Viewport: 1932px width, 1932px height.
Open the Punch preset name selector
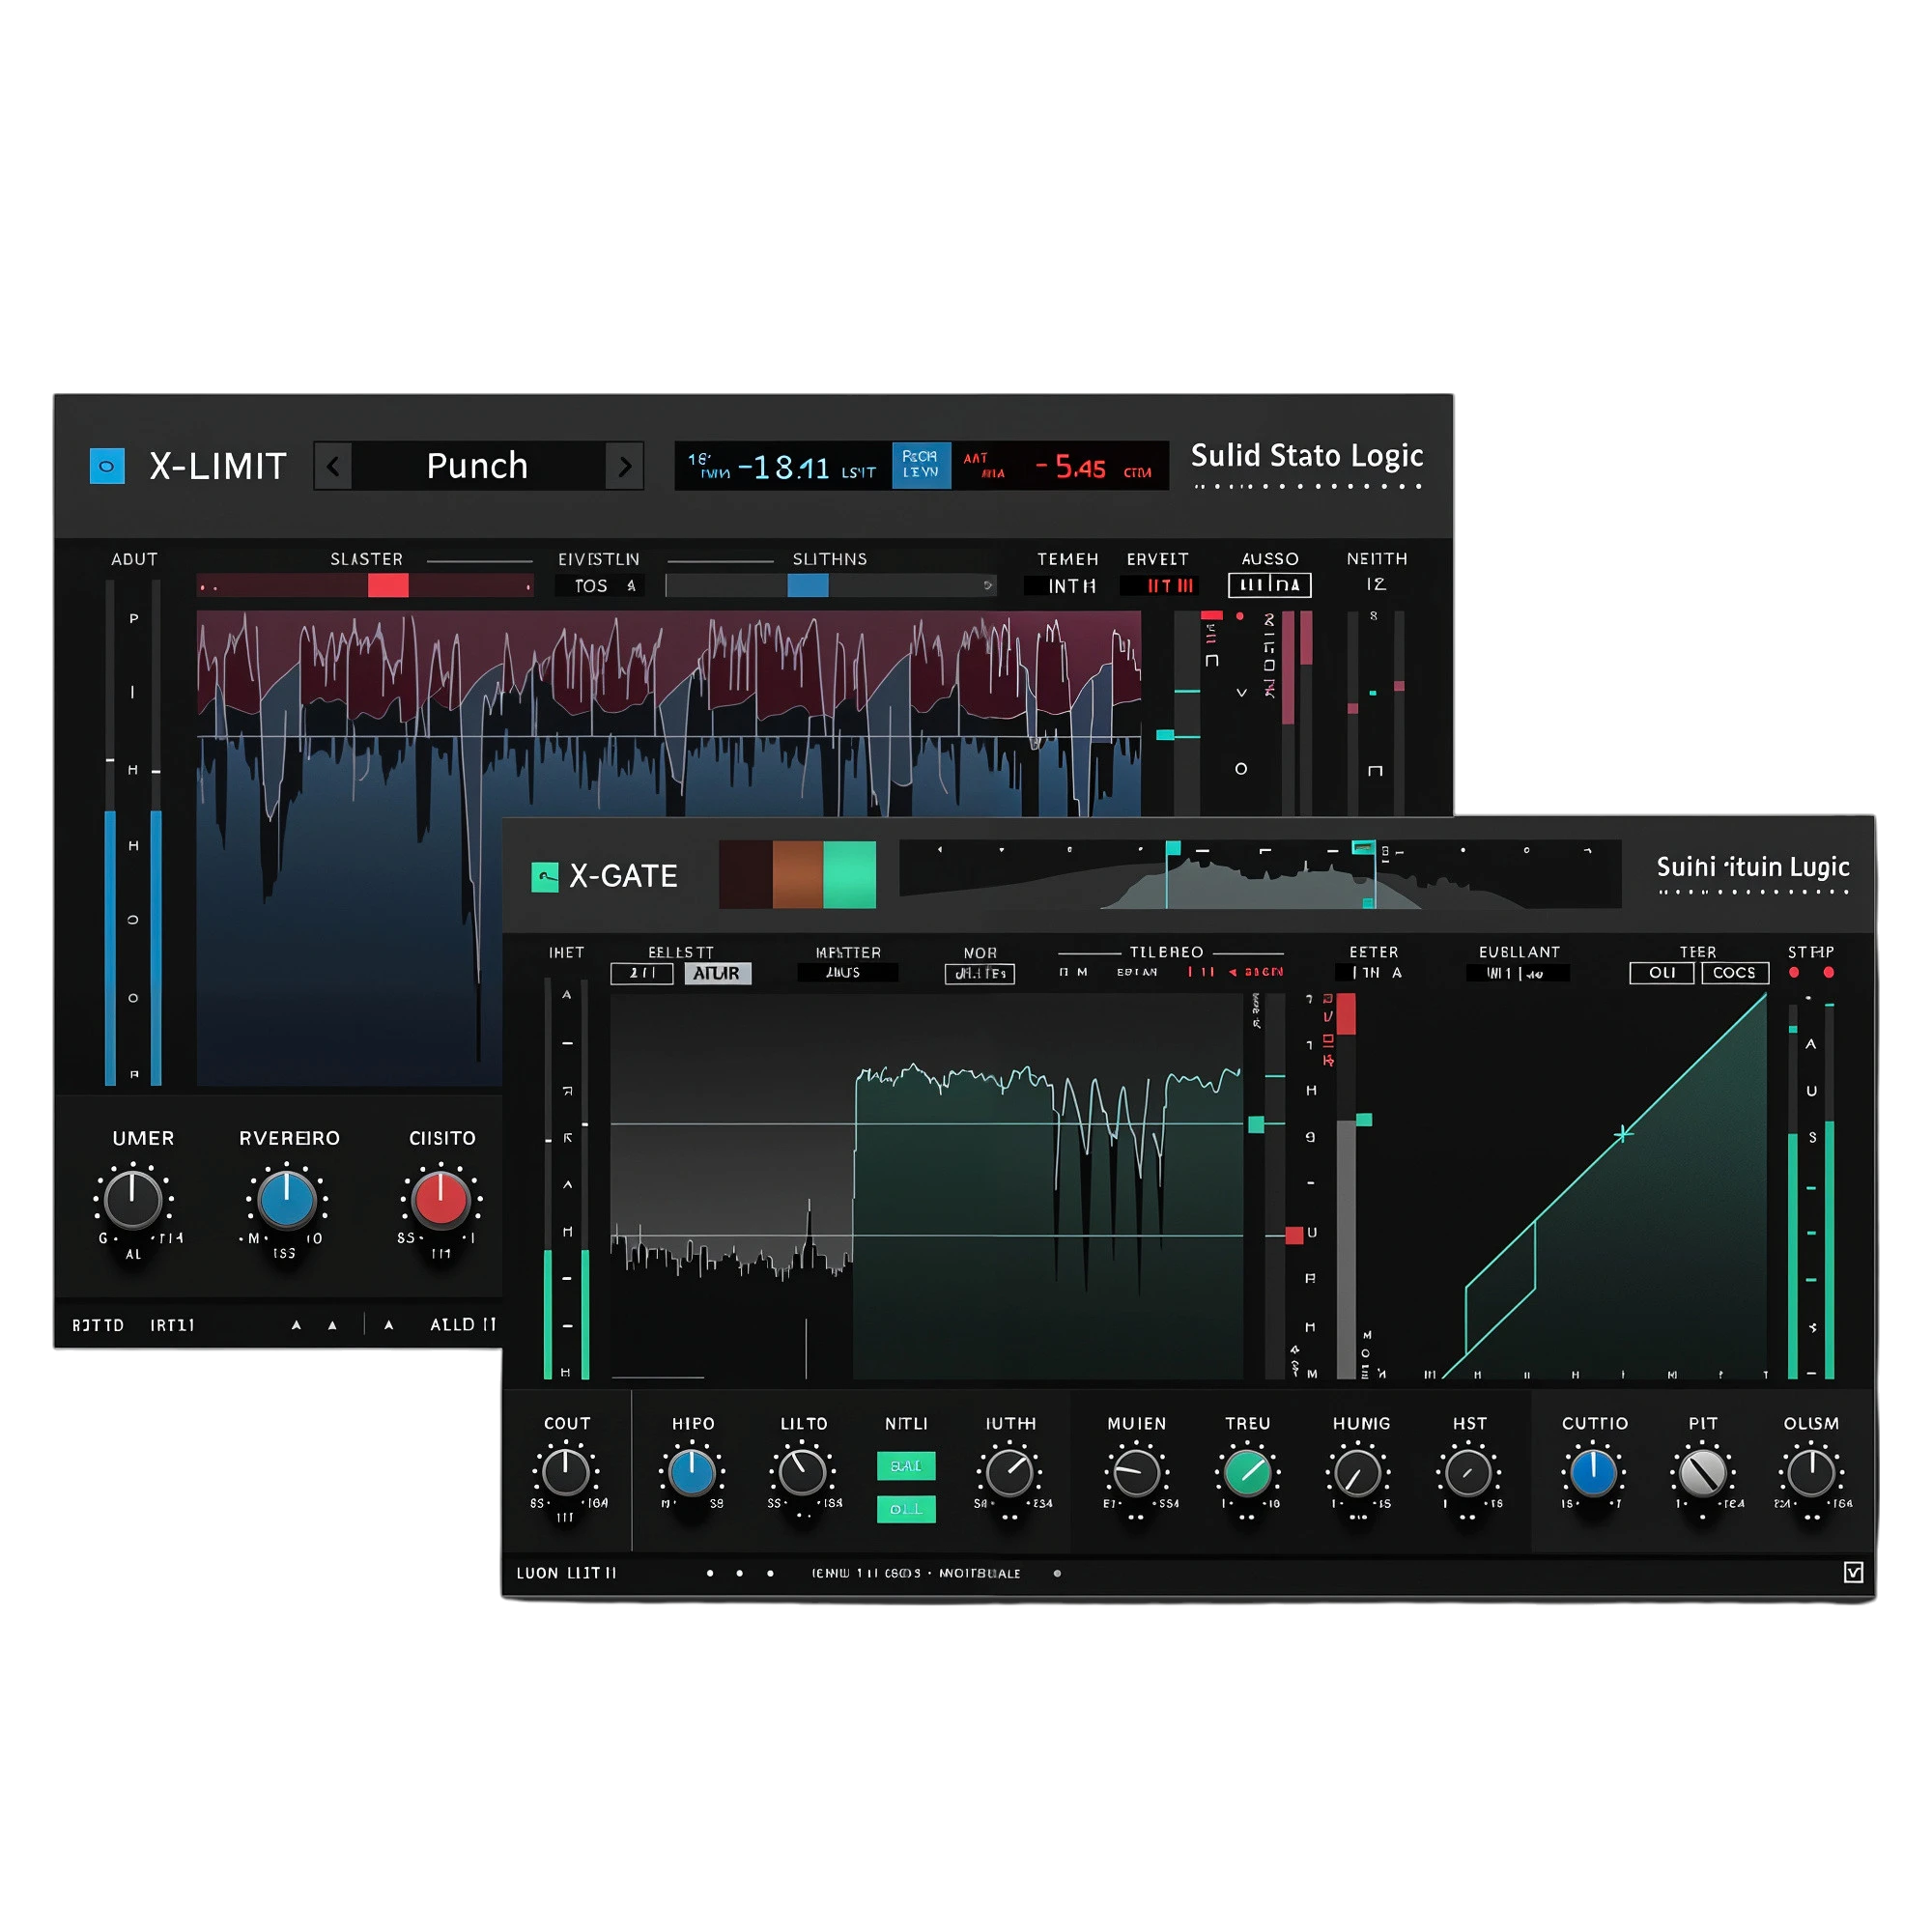[x=478, y=466]
